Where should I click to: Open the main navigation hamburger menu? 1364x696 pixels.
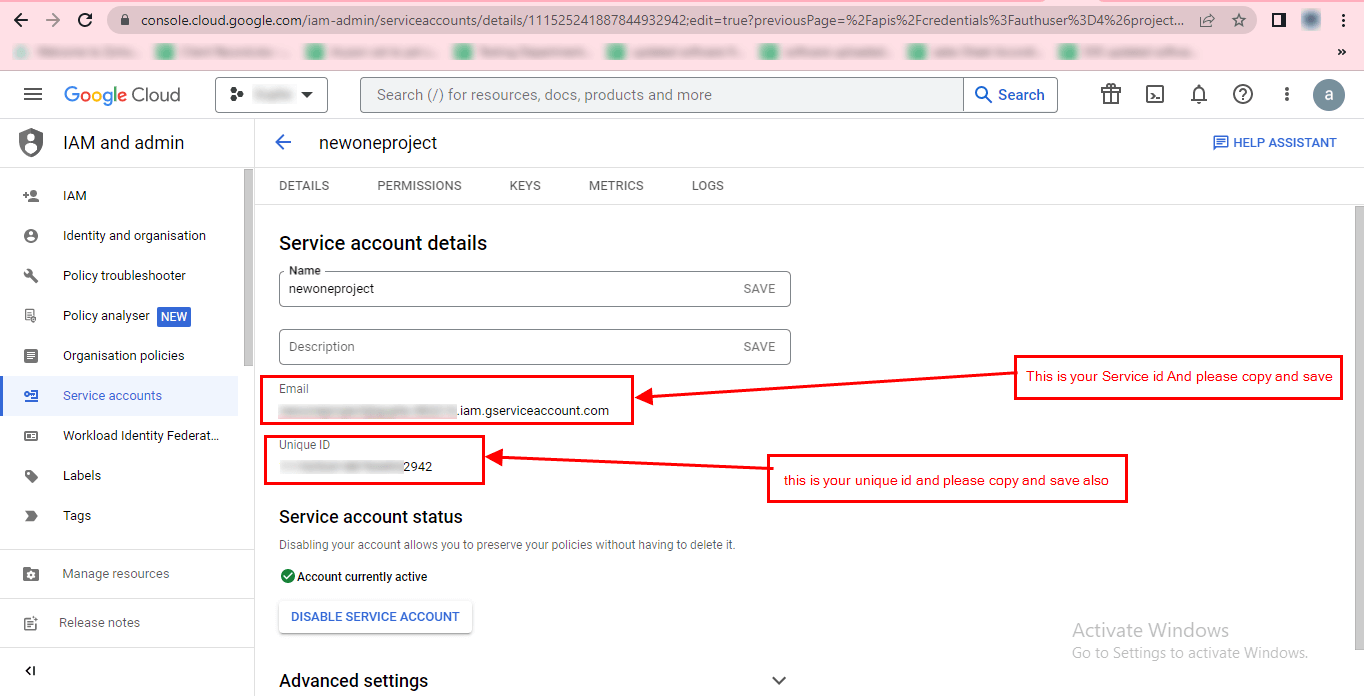click(33, 94)
